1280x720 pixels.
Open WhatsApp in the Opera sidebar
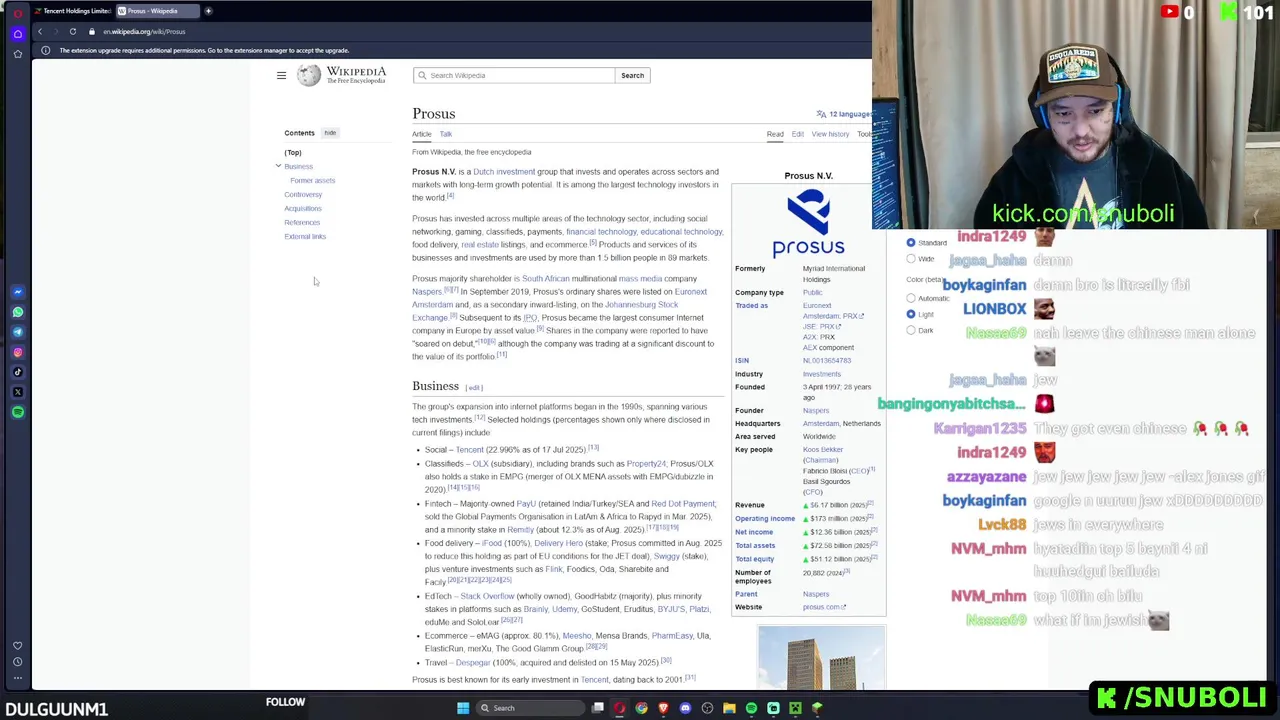pyautogui.click(x=18, y=312)
